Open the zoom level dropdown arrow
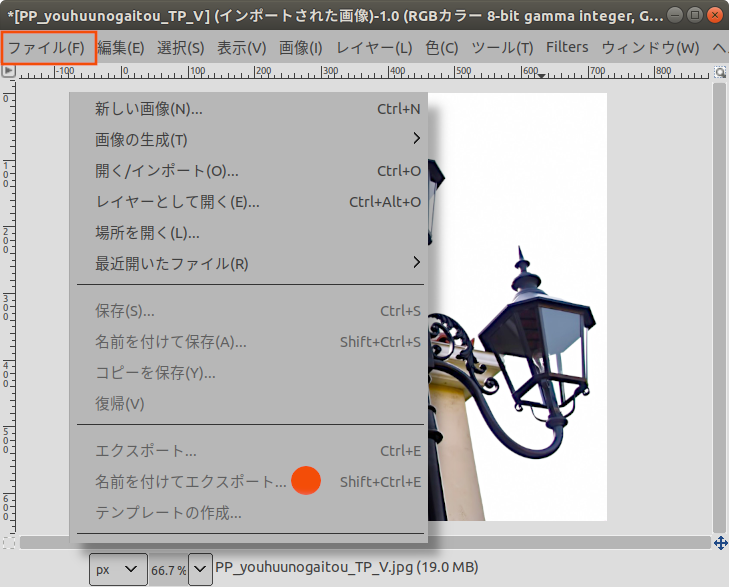This screenshot has height=587, width=729. [200, 569]
